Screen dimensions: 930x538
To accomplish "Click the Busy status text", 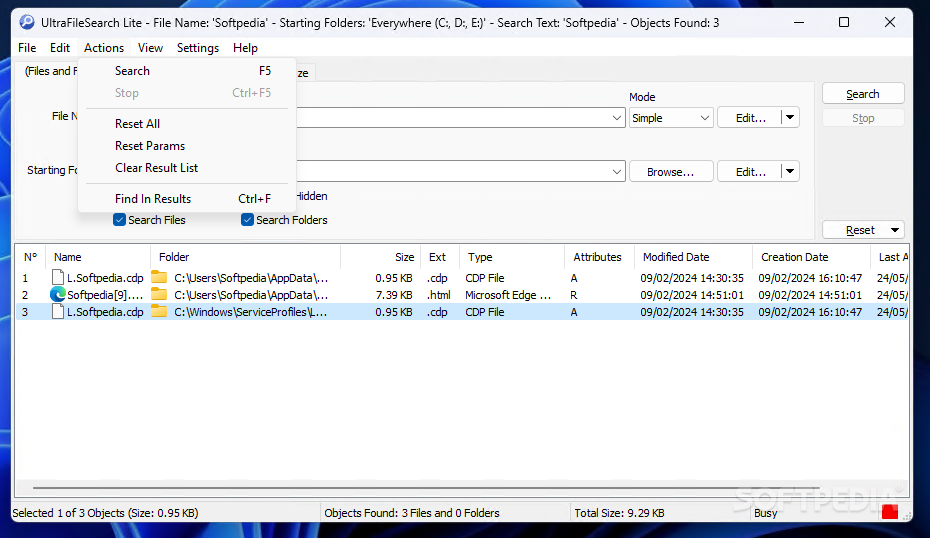I will (x=765, y=513).
